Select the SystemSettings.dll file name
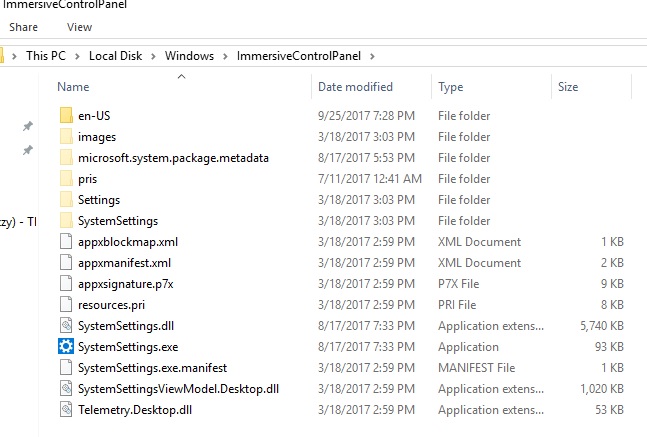Image resolution: width=647 pixels, height=437 pixels. [x=126, y=326]
